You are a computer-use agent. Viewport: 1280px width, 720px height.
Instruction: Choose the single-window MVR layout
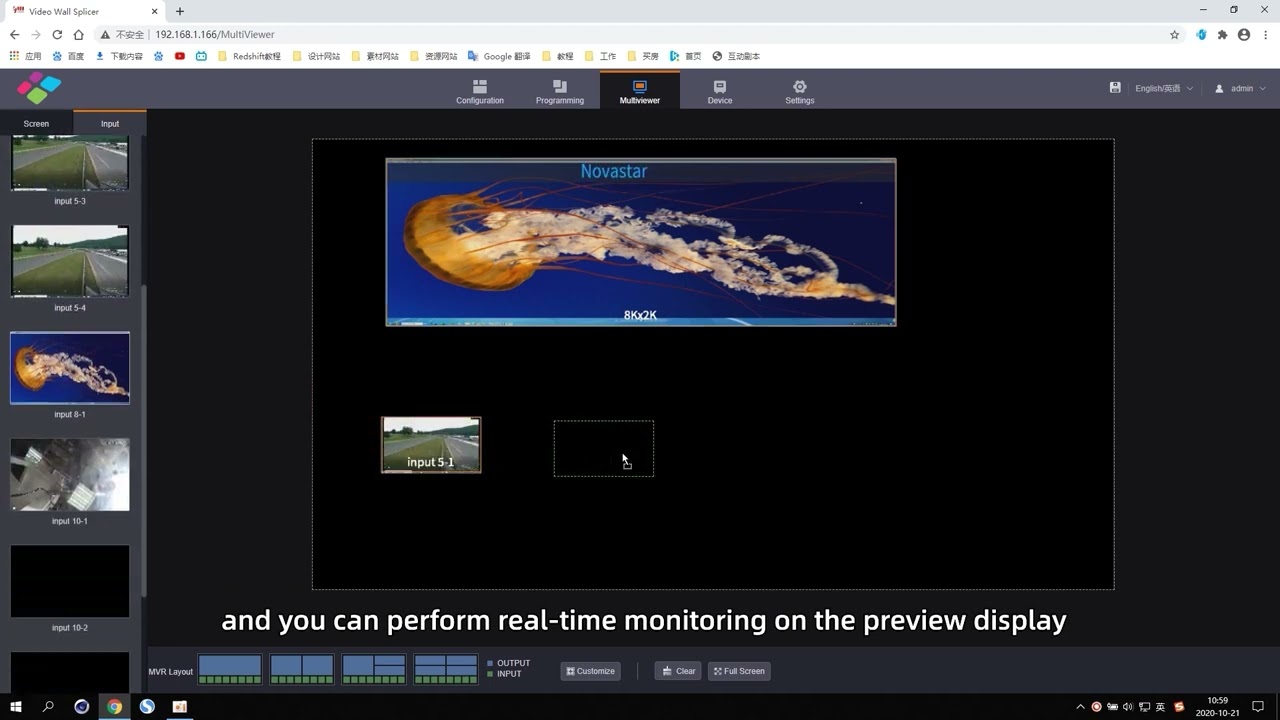point(230,670)
